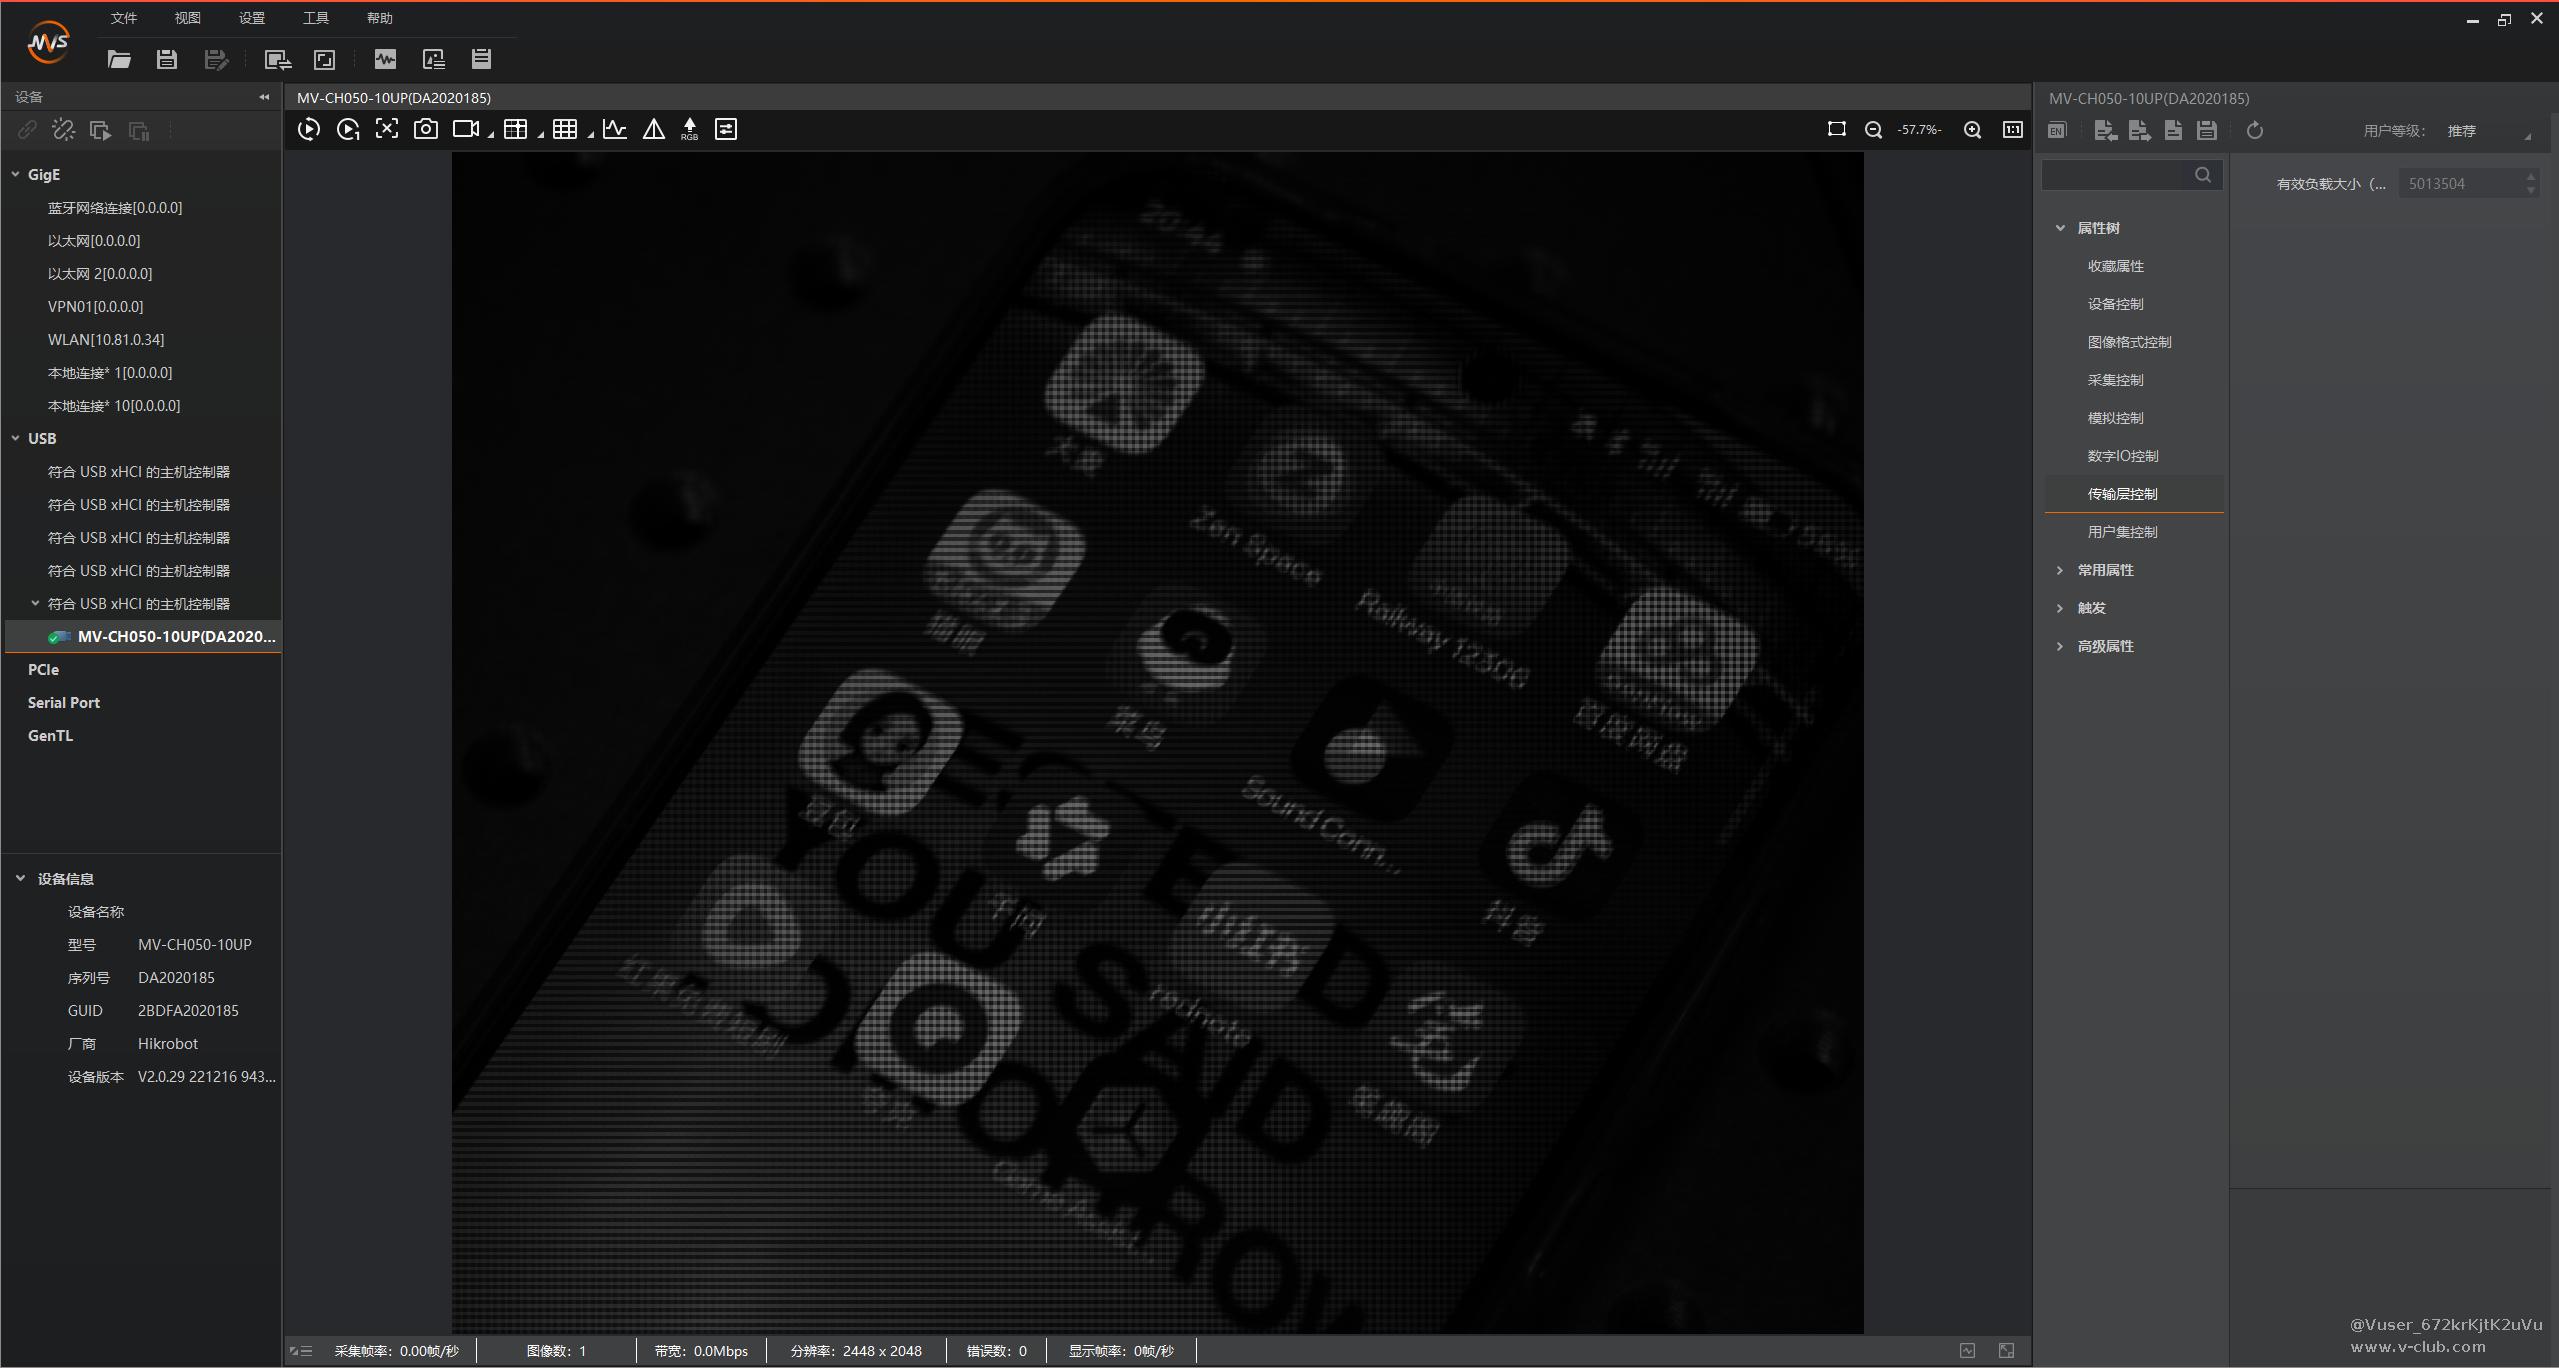Click the zoom in magnifier icon
Image resolution: width=2559 pixels, height=1368 pixels.
[1973, 130]
